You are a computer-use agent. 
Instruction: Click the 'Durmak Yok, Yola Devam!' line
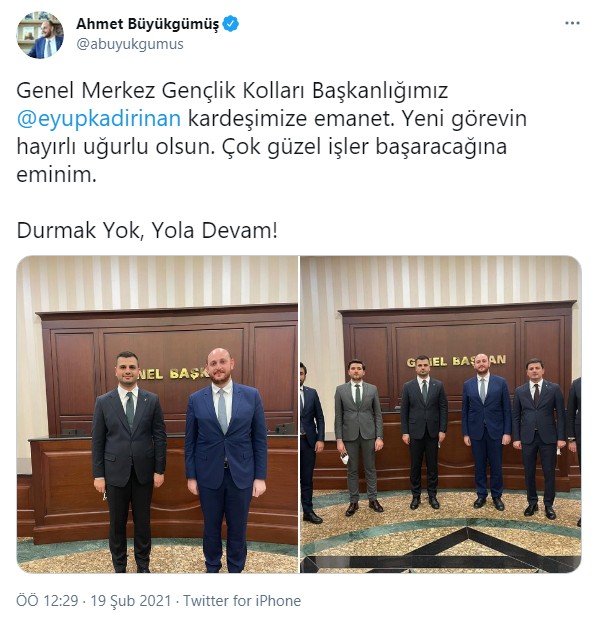pos(147,230)
